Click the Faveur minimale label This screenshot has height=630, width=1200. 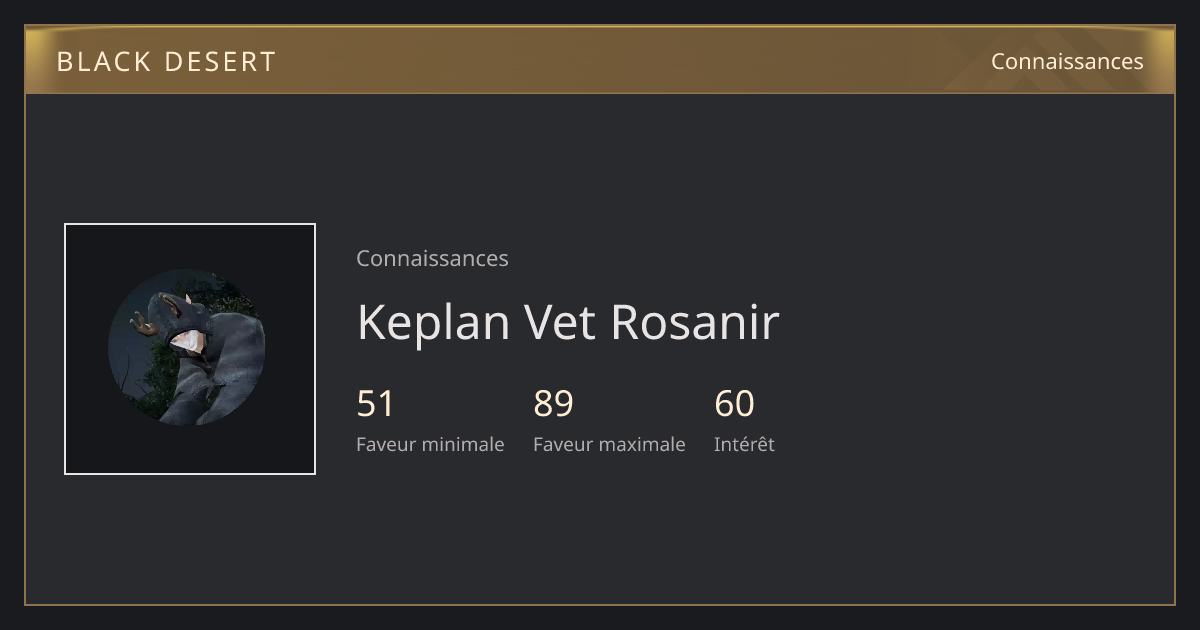pyautogui.click(x=430, y=444)
